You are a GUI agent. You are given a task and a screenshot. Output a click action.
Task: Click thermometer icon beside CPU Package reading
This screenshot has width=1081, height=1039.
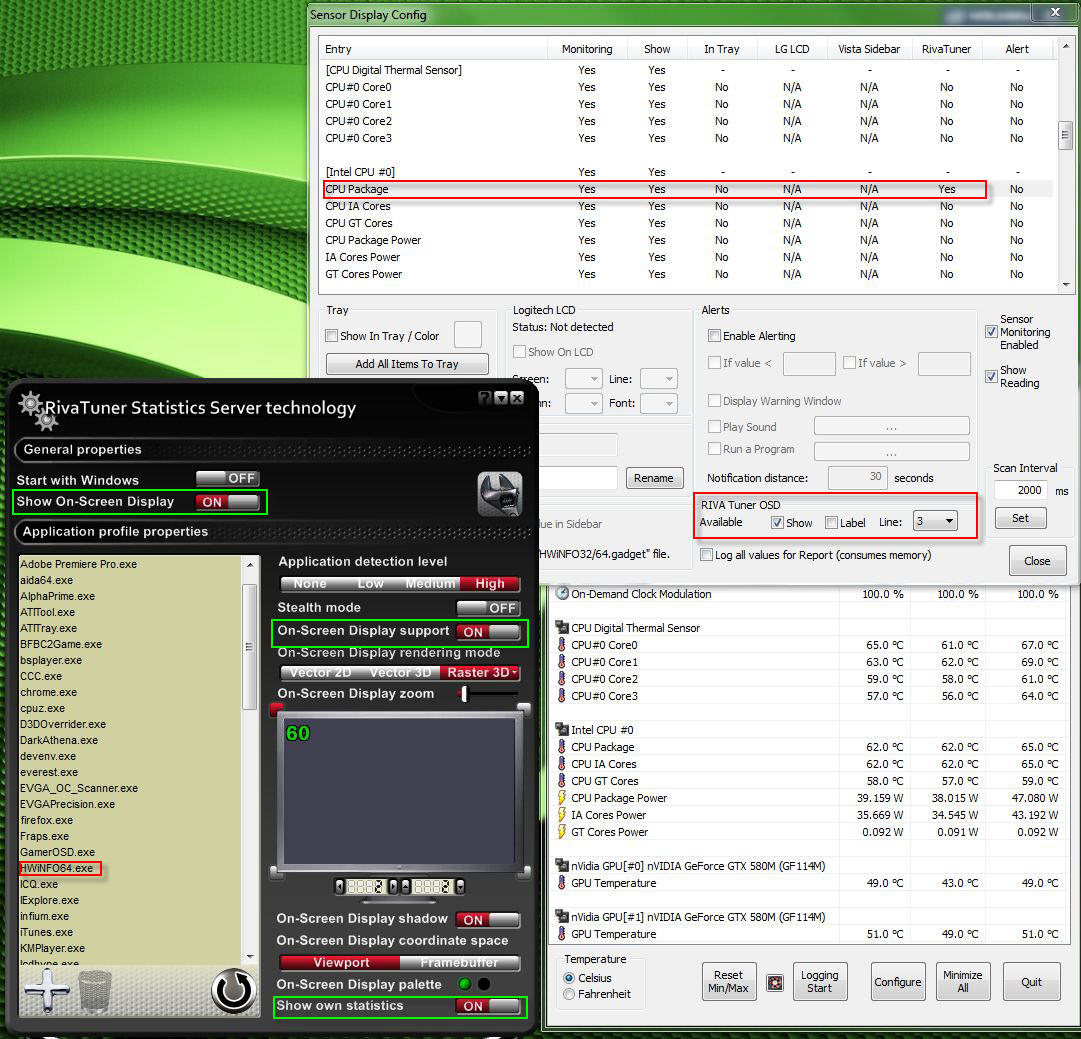coord(561,747)
